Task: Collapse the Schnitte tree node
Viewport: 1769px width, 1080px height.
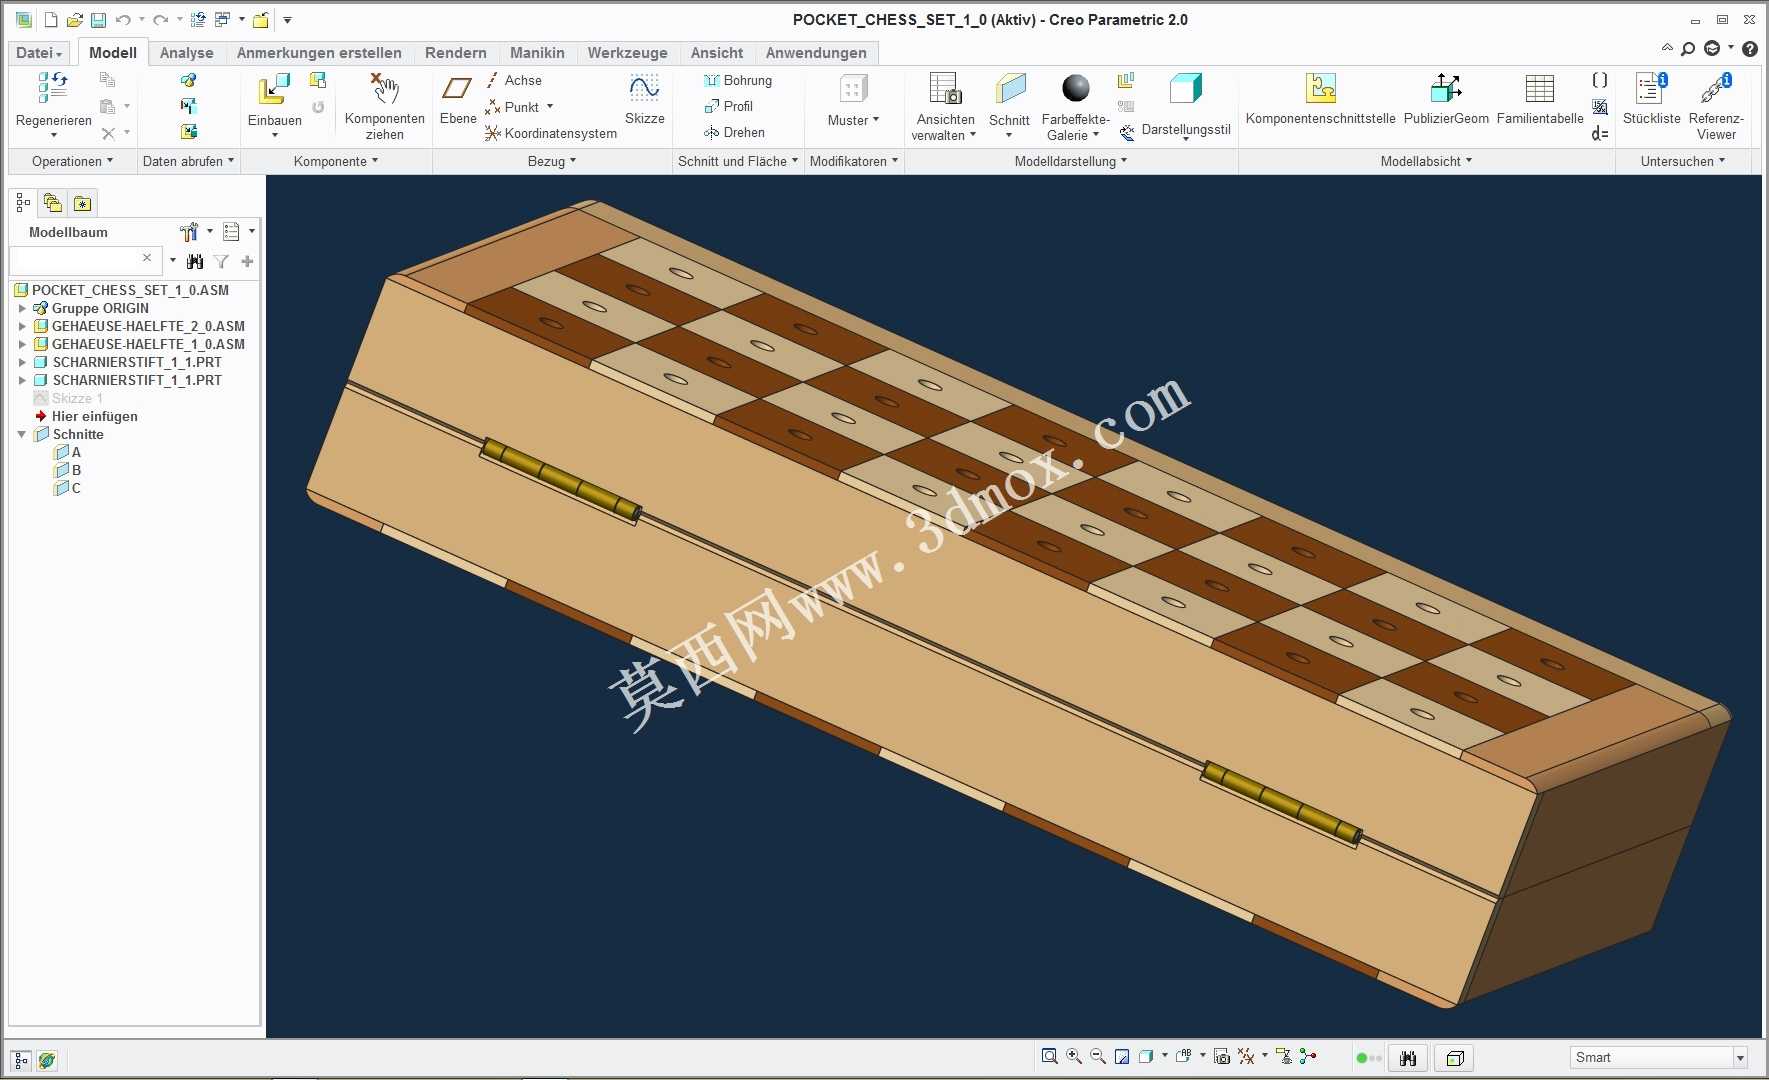Action: [22, 434]
